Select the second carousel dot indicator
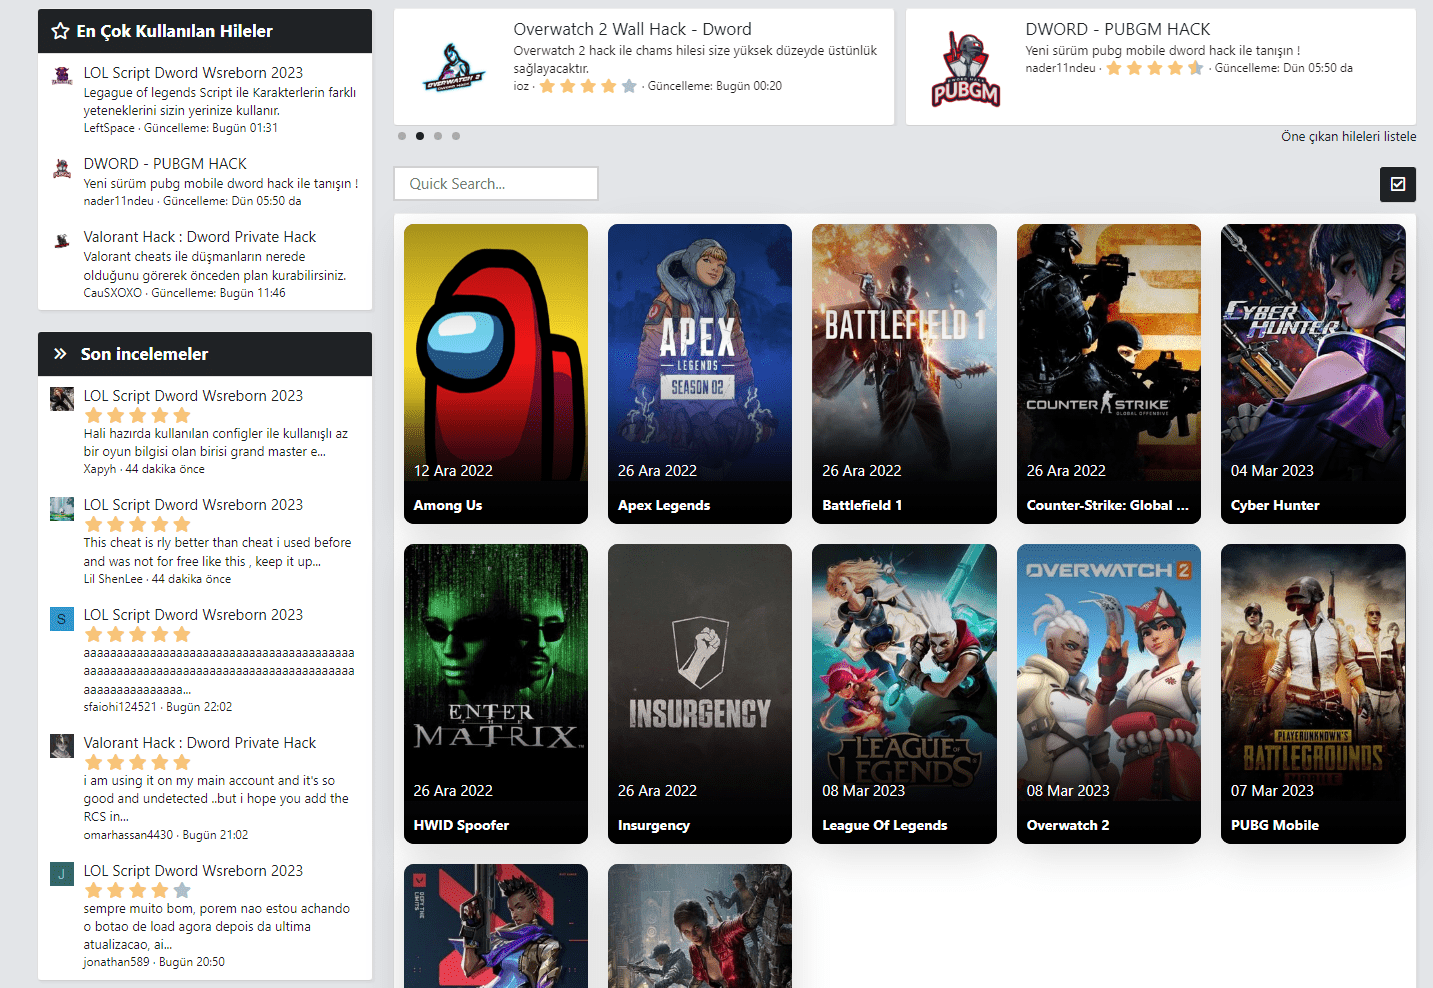This screenshot has width=1433, height=988. tap(420, 136)
